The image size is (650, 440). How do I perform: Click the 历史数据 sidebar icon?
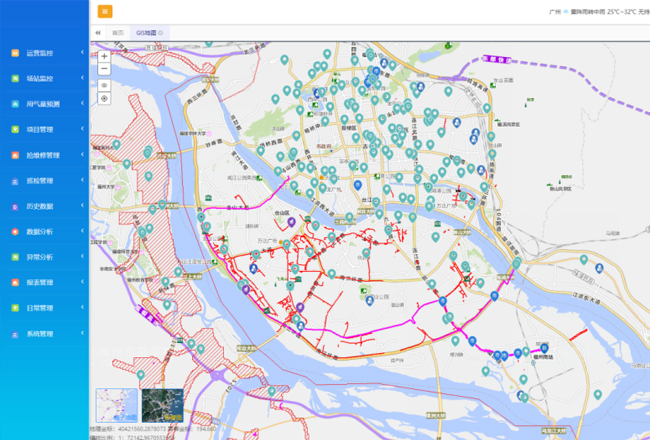[x=15, y=206]
